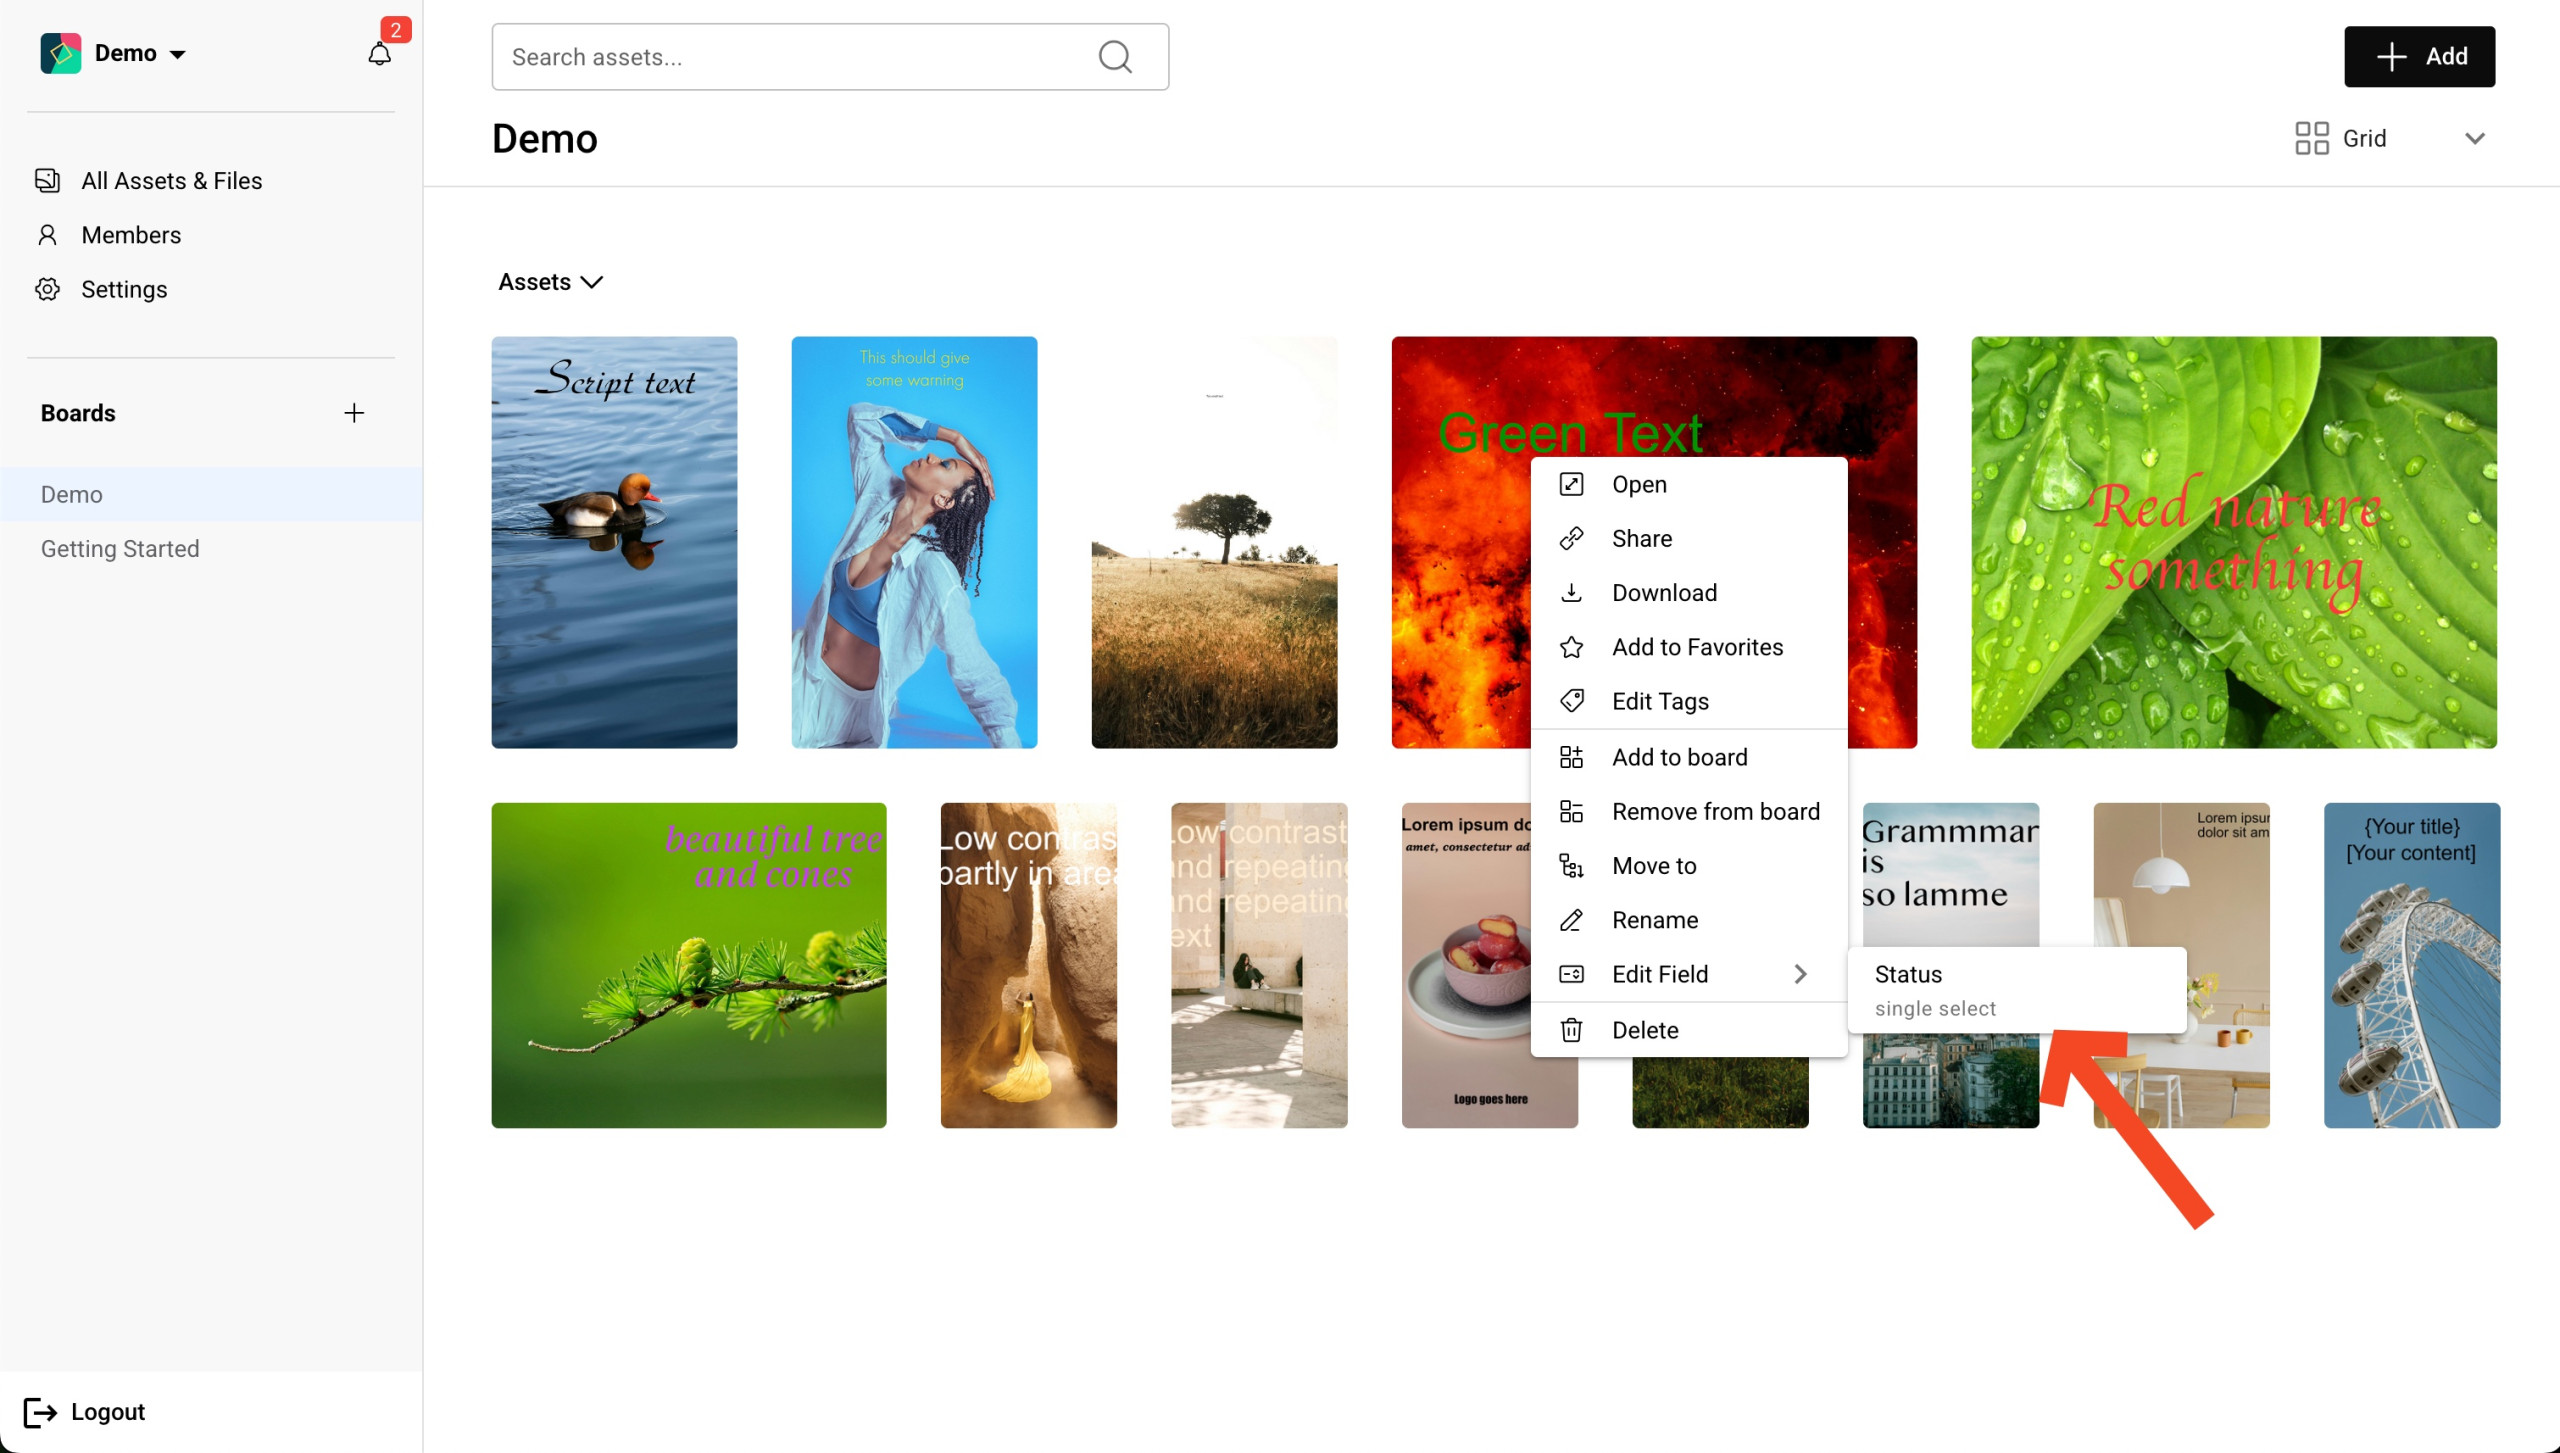Expand the Grid view dropdown
This screenshot has width=2560, height=1453.
tap(2474, 139)
